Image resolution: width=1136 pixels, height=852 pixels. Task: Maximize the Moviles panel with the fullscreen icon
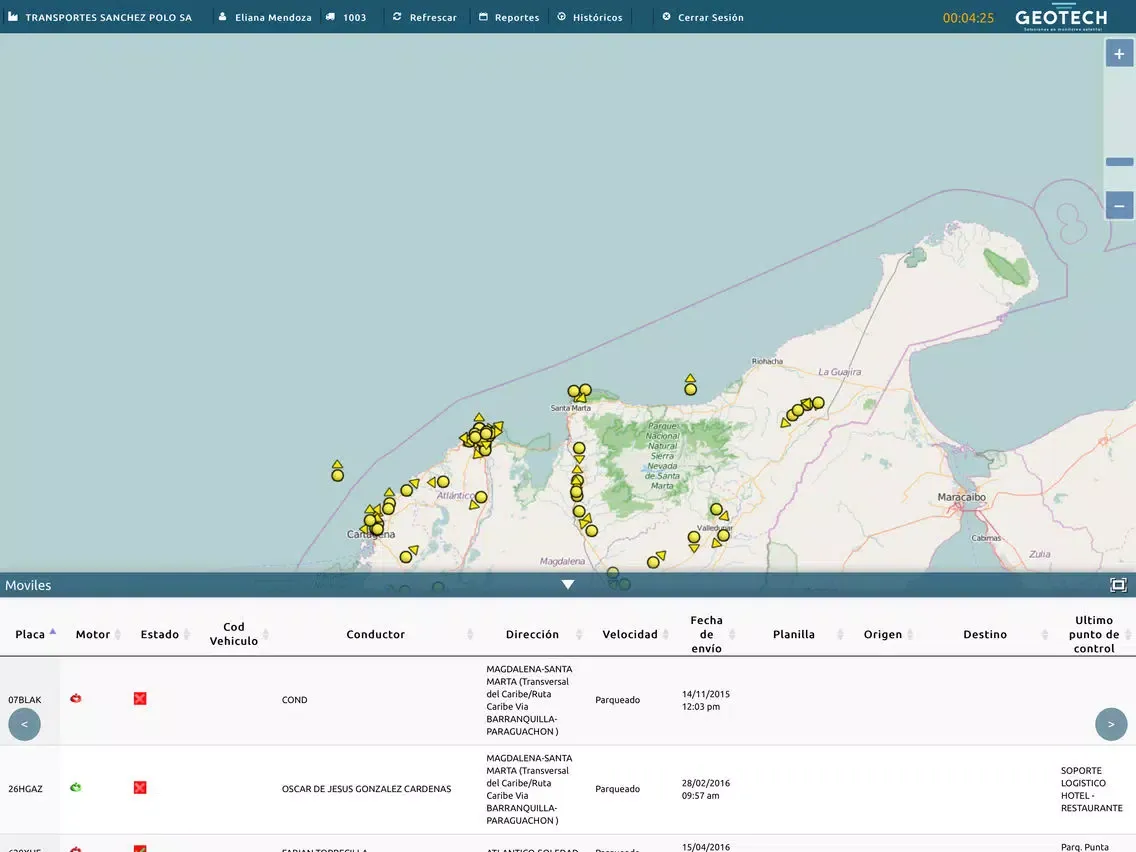click(1119, 585)
